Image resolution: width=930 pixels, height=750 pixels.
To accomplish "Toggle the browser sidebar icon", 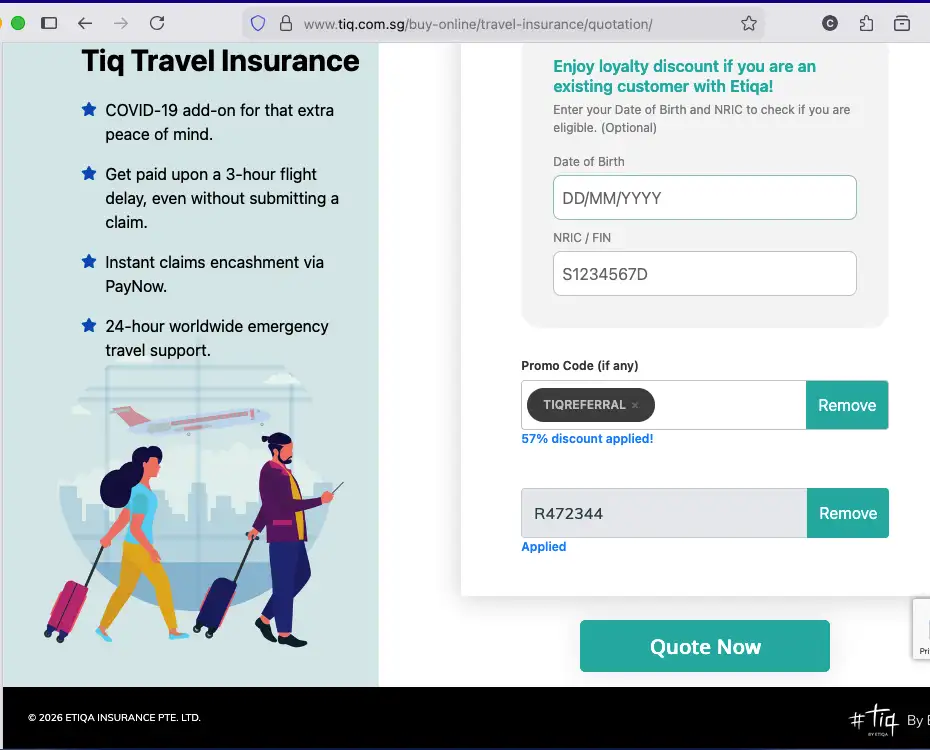I will point(48,22).
